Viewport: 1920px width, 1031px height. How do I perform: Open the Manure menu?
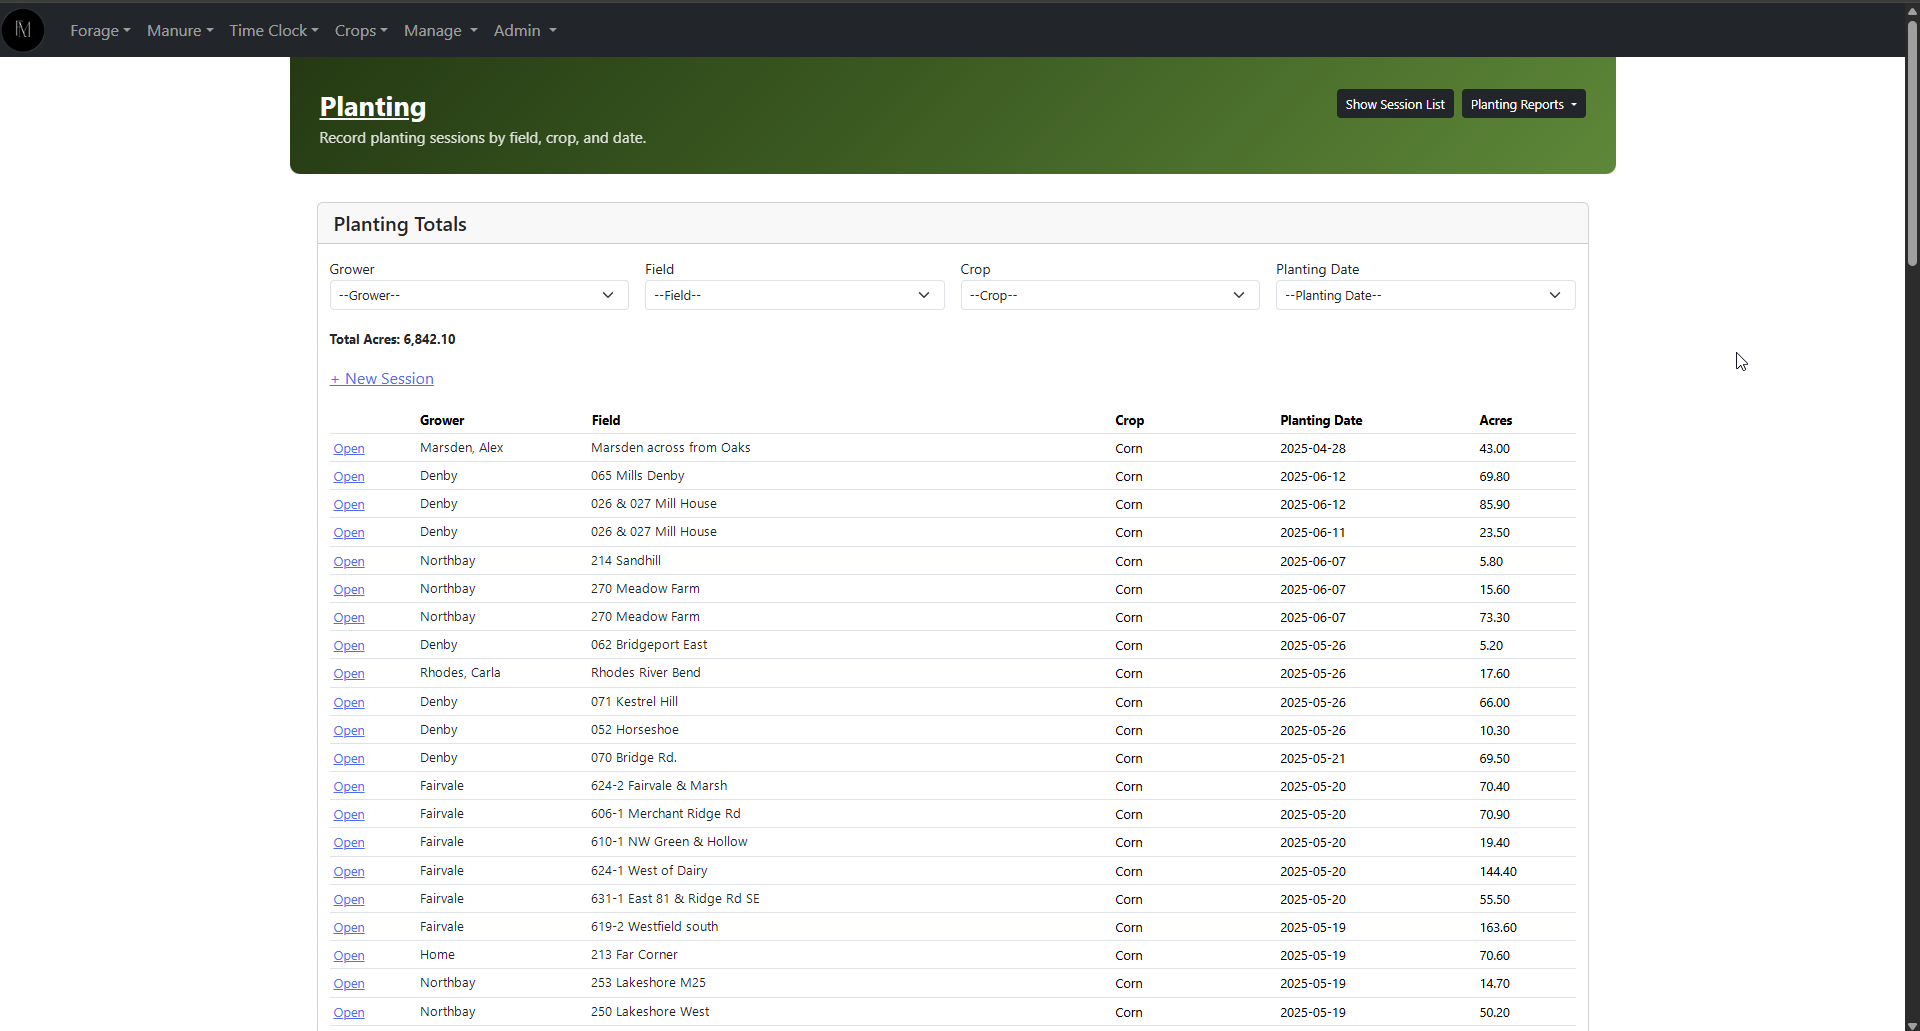click(180, 30)
